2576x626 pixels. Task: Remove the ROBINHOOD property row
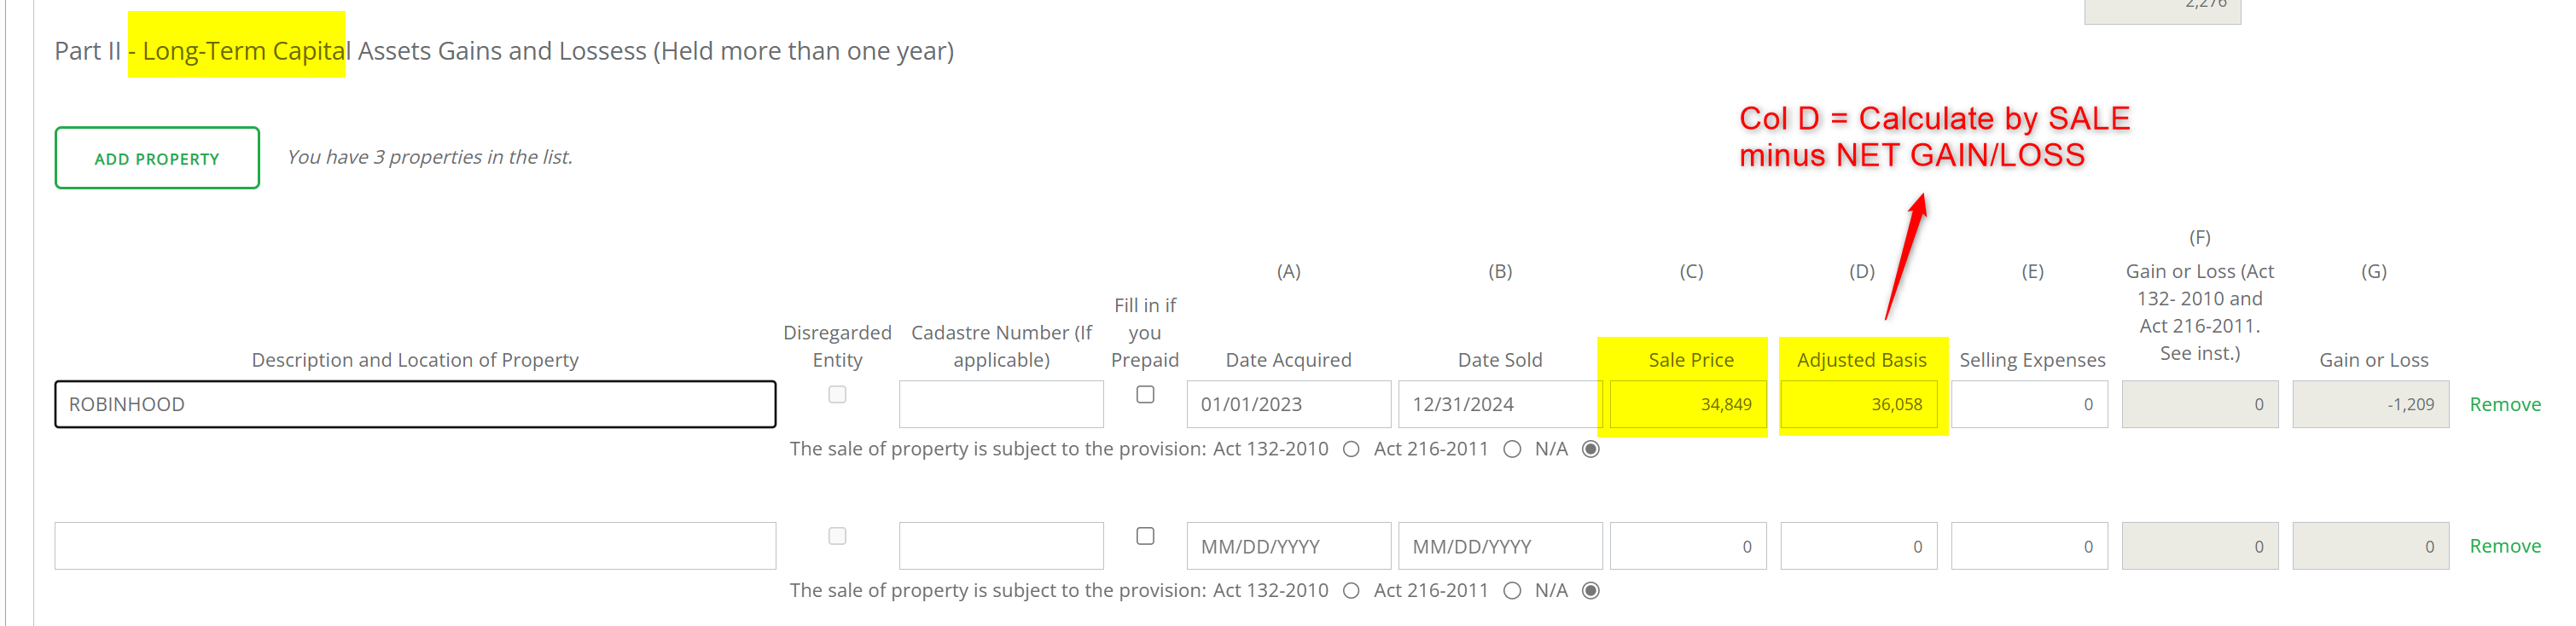point(2505,404)
